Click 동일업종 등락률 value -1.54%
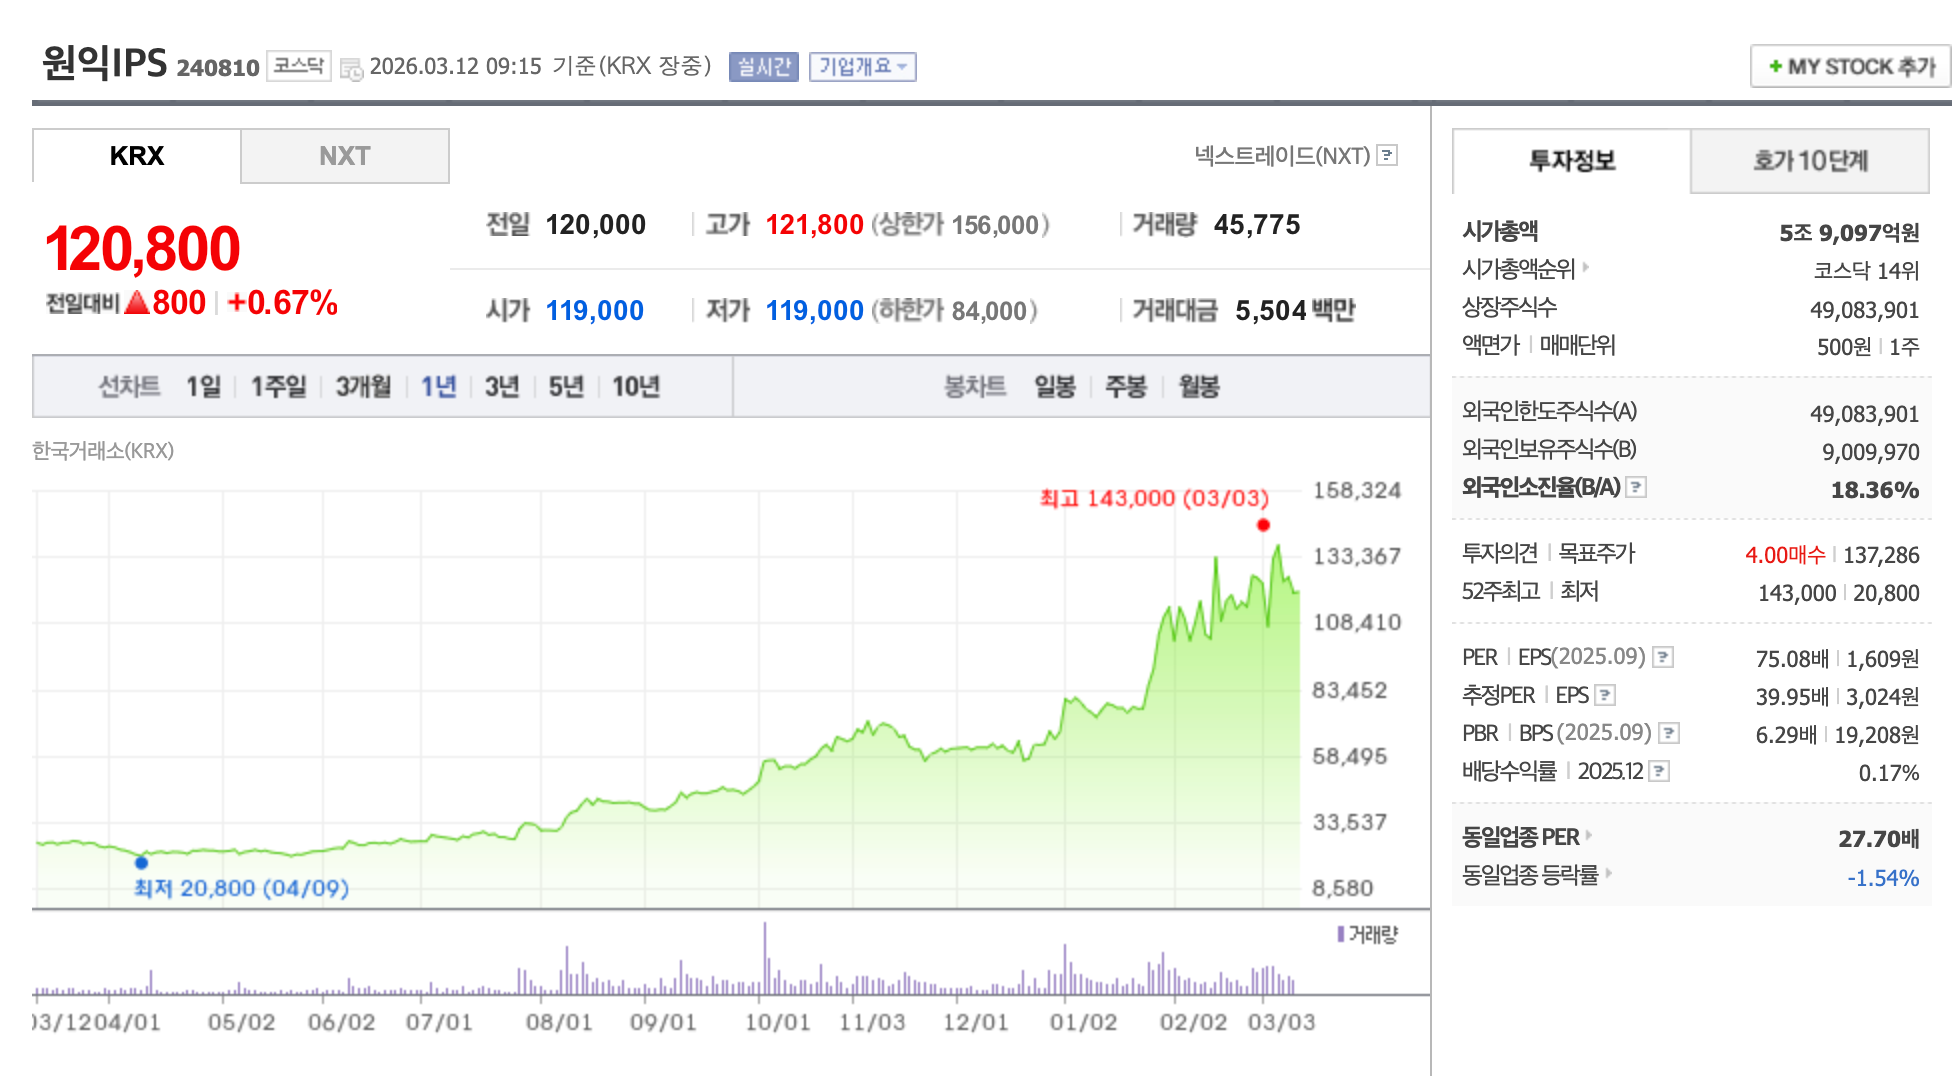This screenshot has width=1958, height=1076. [1883, 878]
